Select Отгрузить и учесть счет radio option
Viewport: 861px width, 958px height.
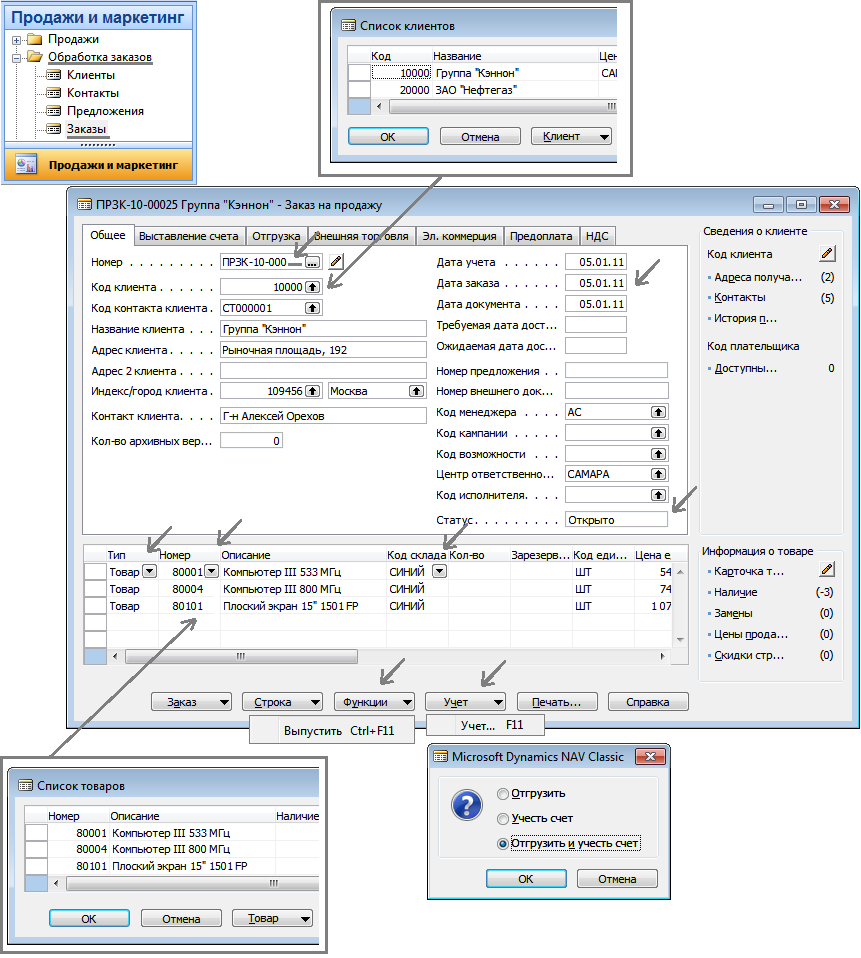coord(503,844)
